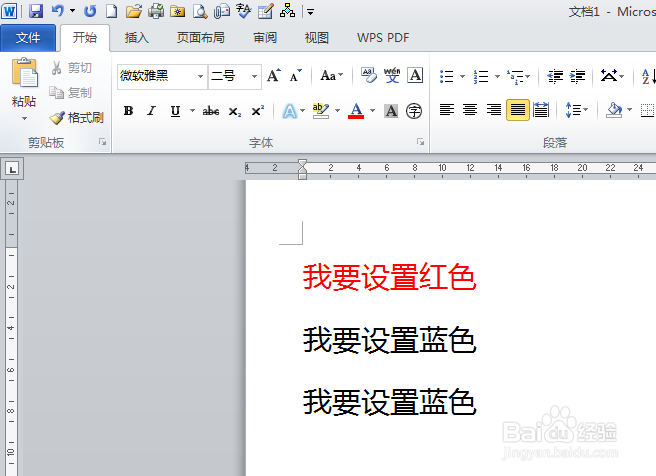Toggle Superscript formatting
656x476 pixels.
[258, 111]
